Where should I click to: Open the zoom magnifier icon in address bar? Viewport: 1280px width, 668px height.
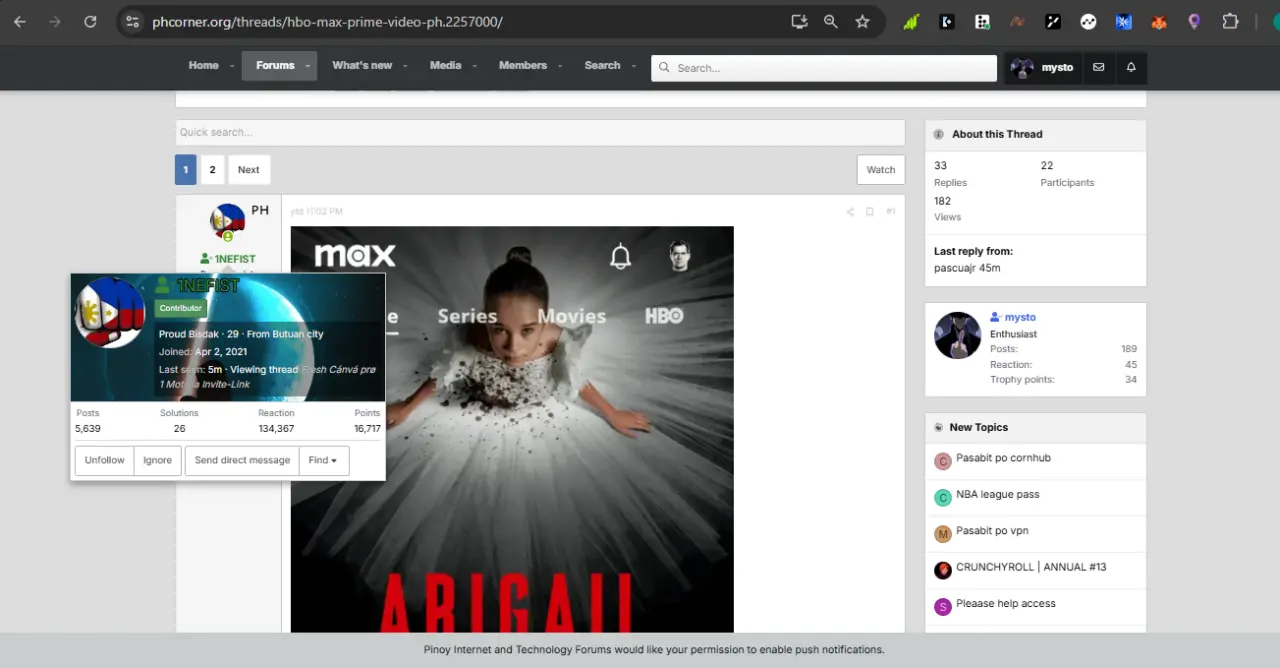coord(830,21)
